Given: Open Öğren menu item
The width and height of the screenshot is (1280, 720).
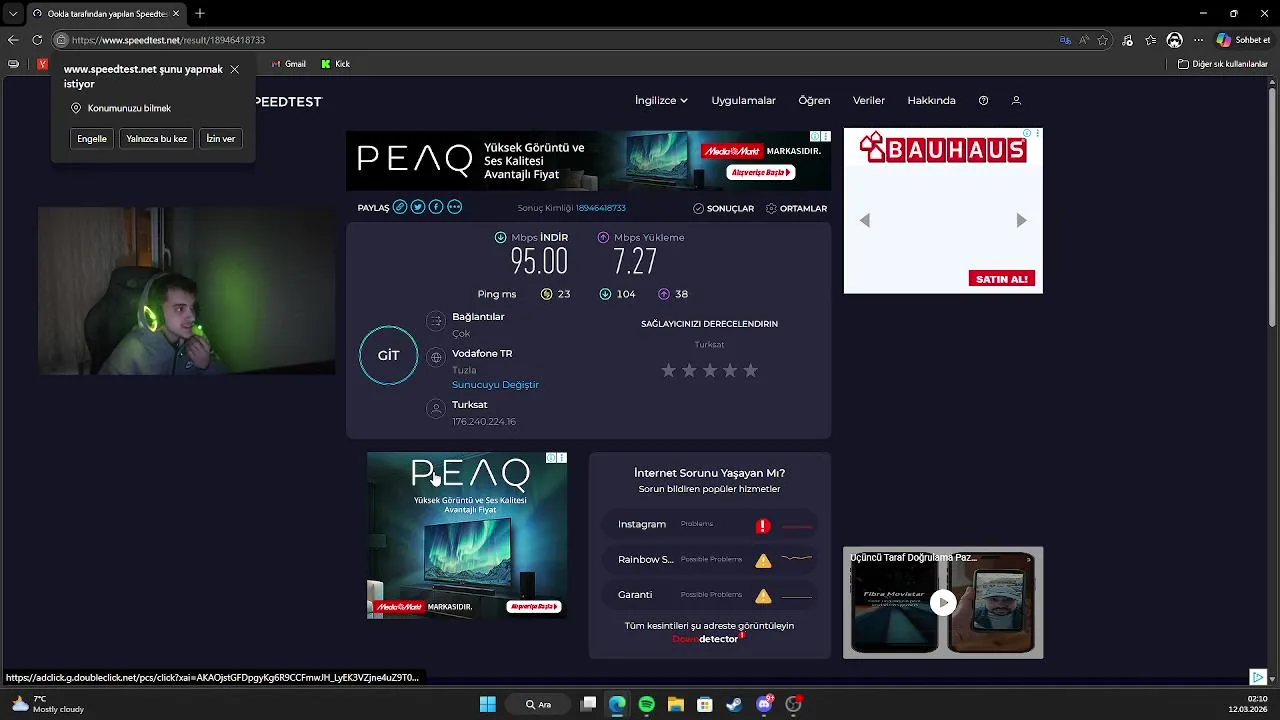Looking at the screenshot, I should point(814,101).
